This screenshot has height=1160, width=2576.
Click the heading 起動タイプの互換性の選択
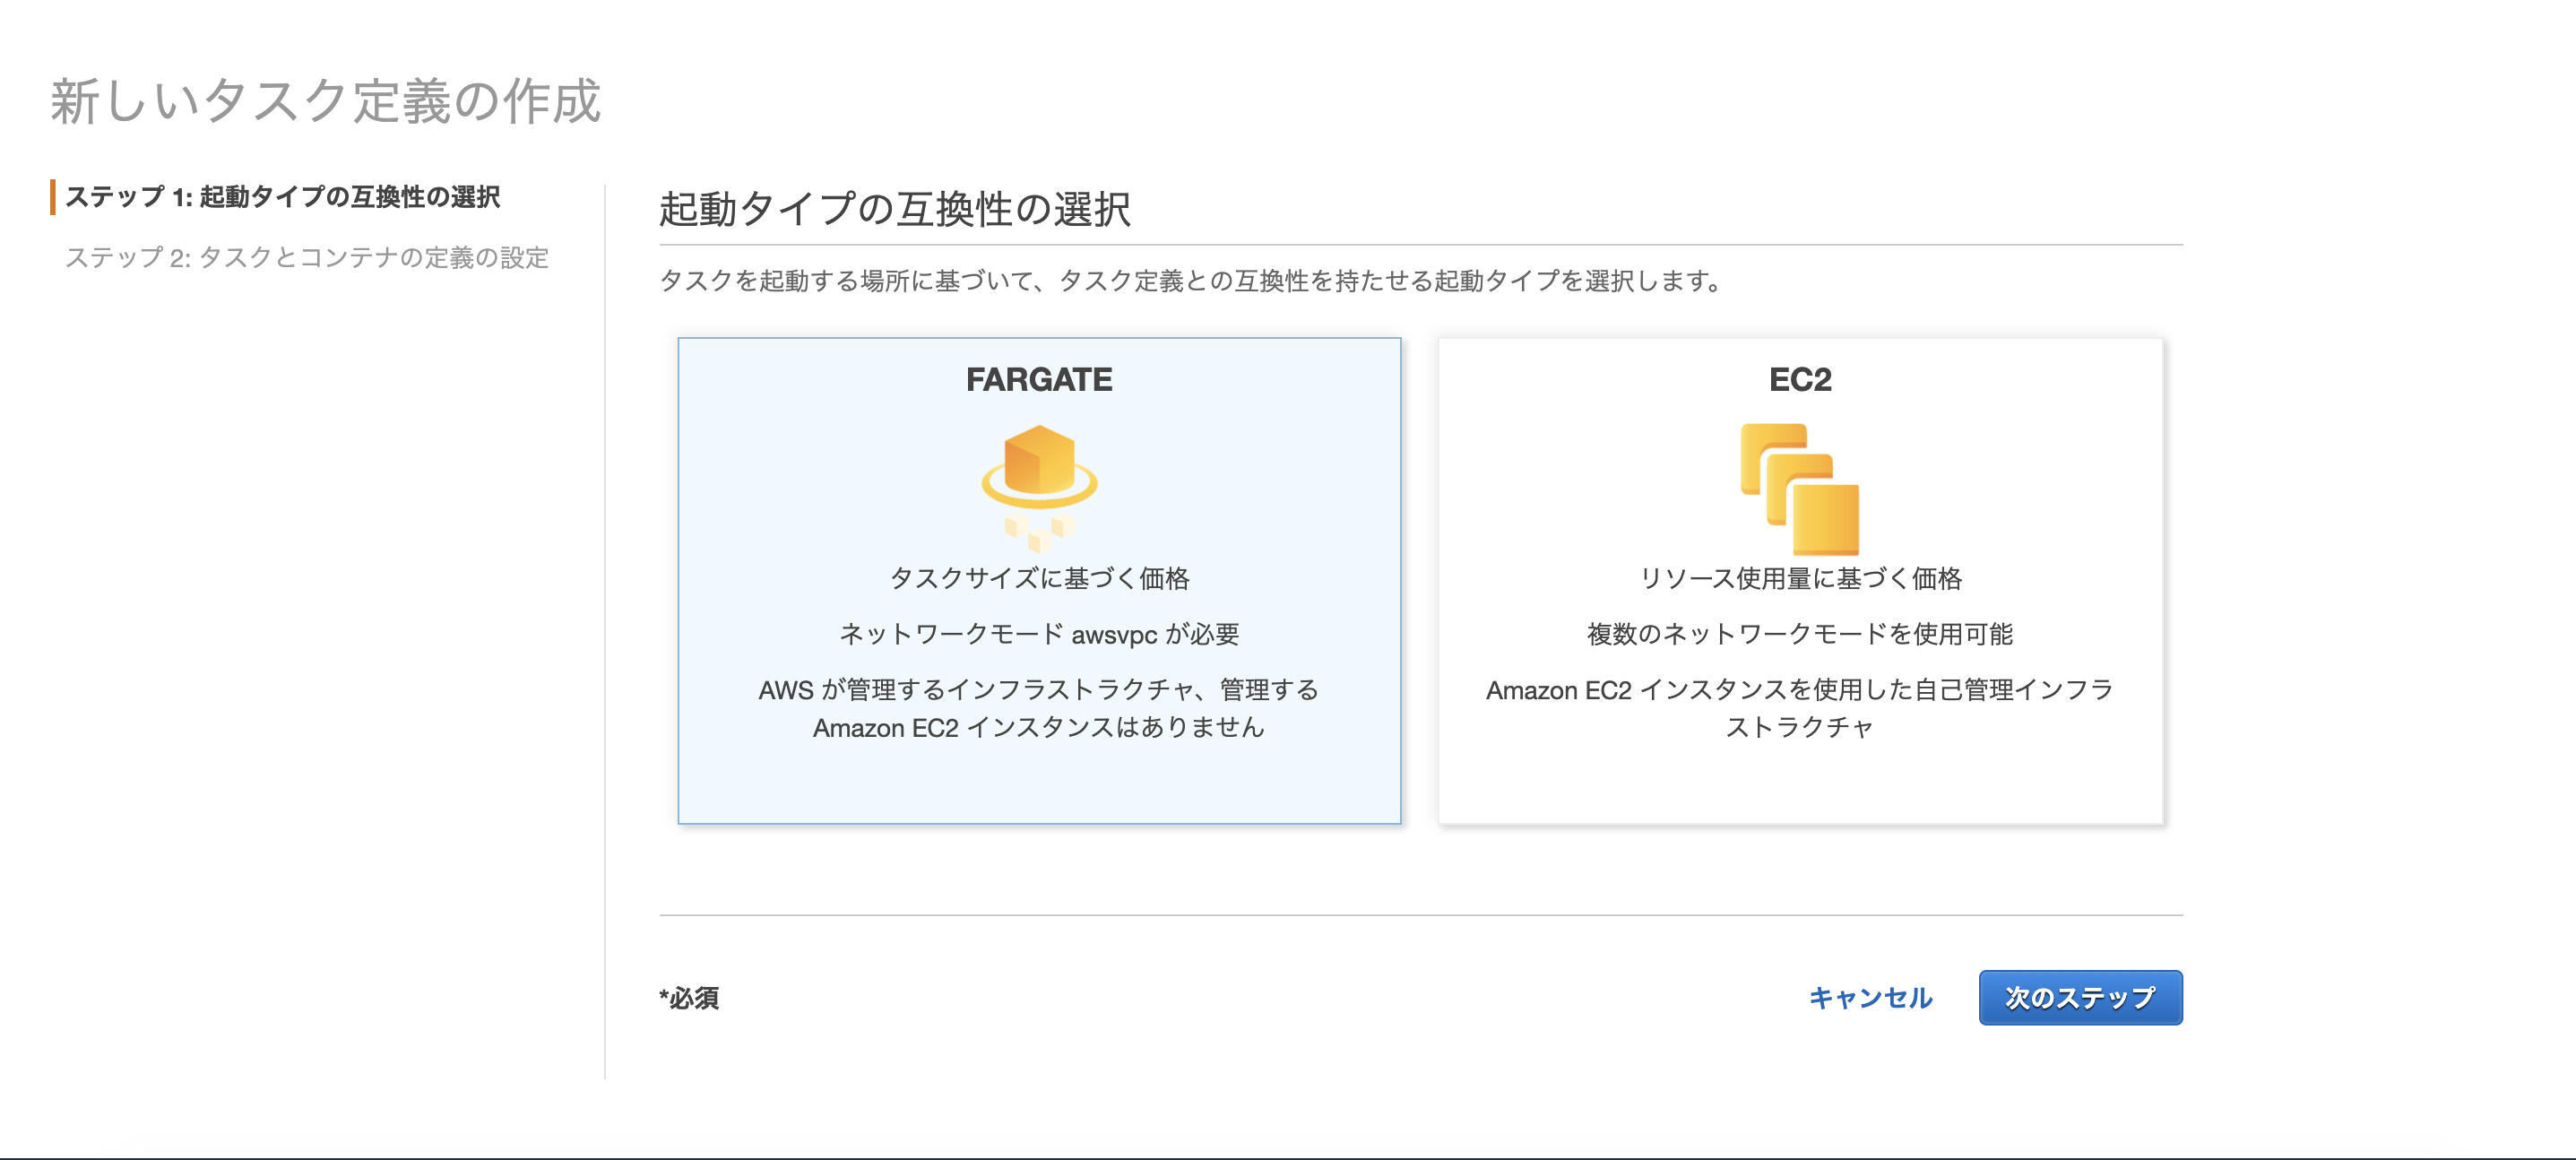click(x=895, y=207)
